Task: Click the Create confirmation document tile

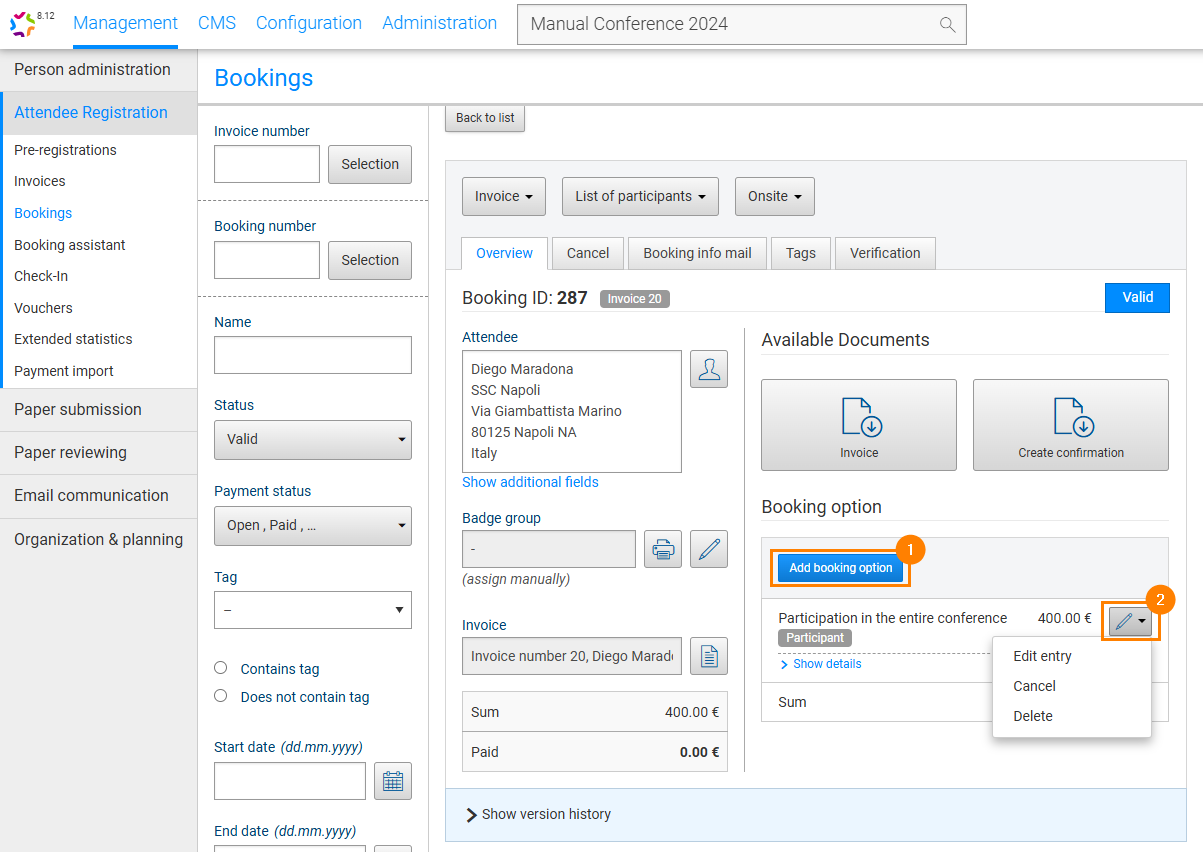Action: point(1070,424)
